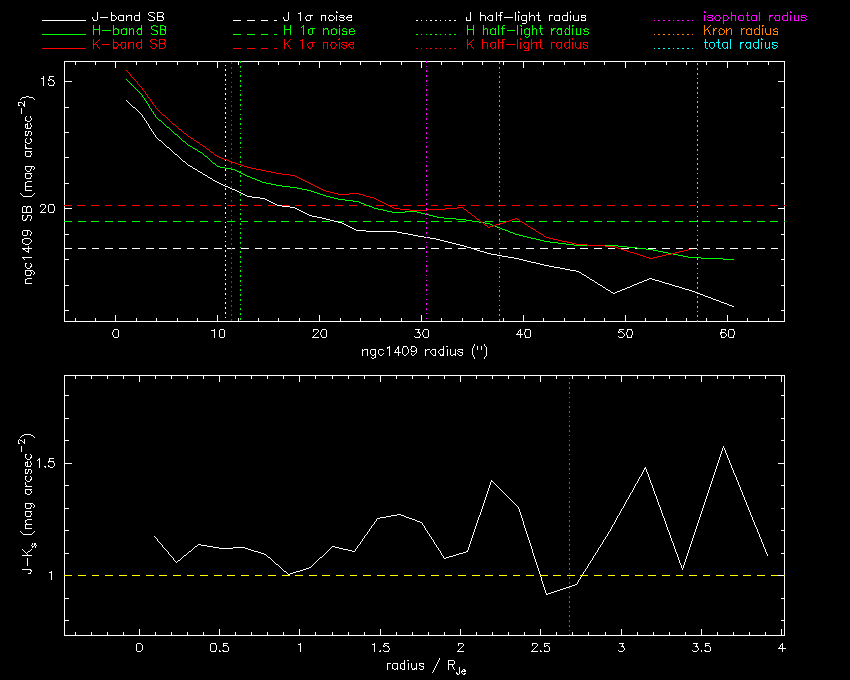Viewport: 850px width, 680px height.
Task: Click the '1.5' tick label on bottom y-axis
Action: point(46,464)
